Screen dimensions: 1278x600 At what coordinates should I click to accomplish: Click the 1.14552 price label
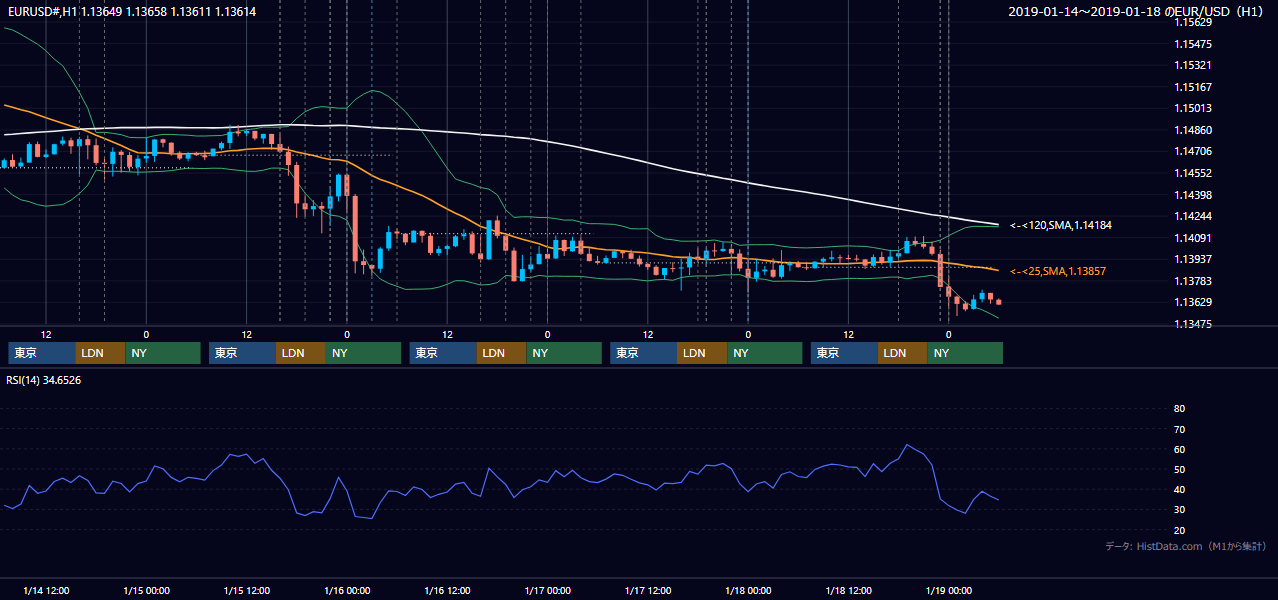point(1194,173)
